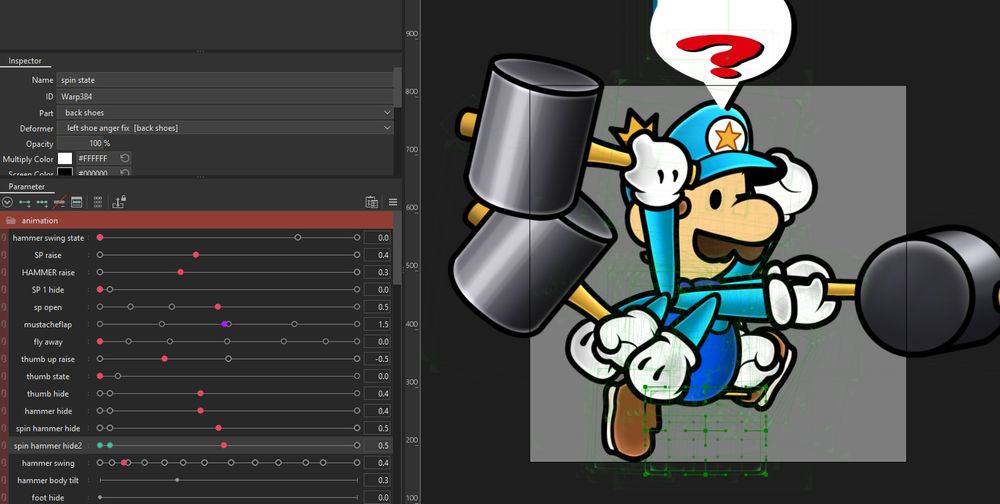Click the clipboard icon in parameter toolbar
1000x504 pixels.
[x=371, y=202]
